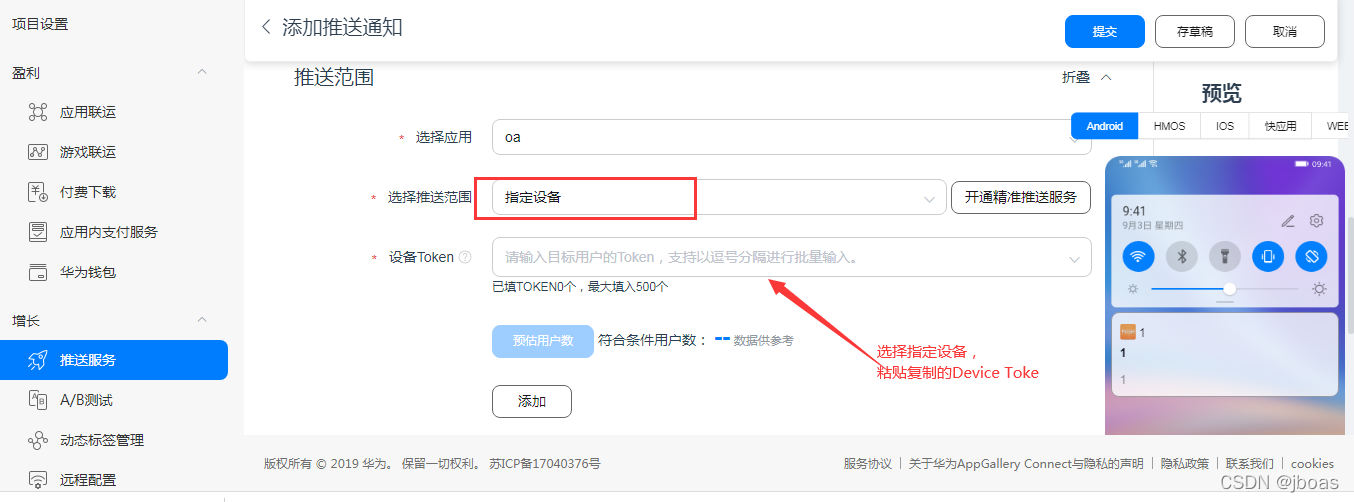Open the cookies footer link

(x=1312, y=463)
